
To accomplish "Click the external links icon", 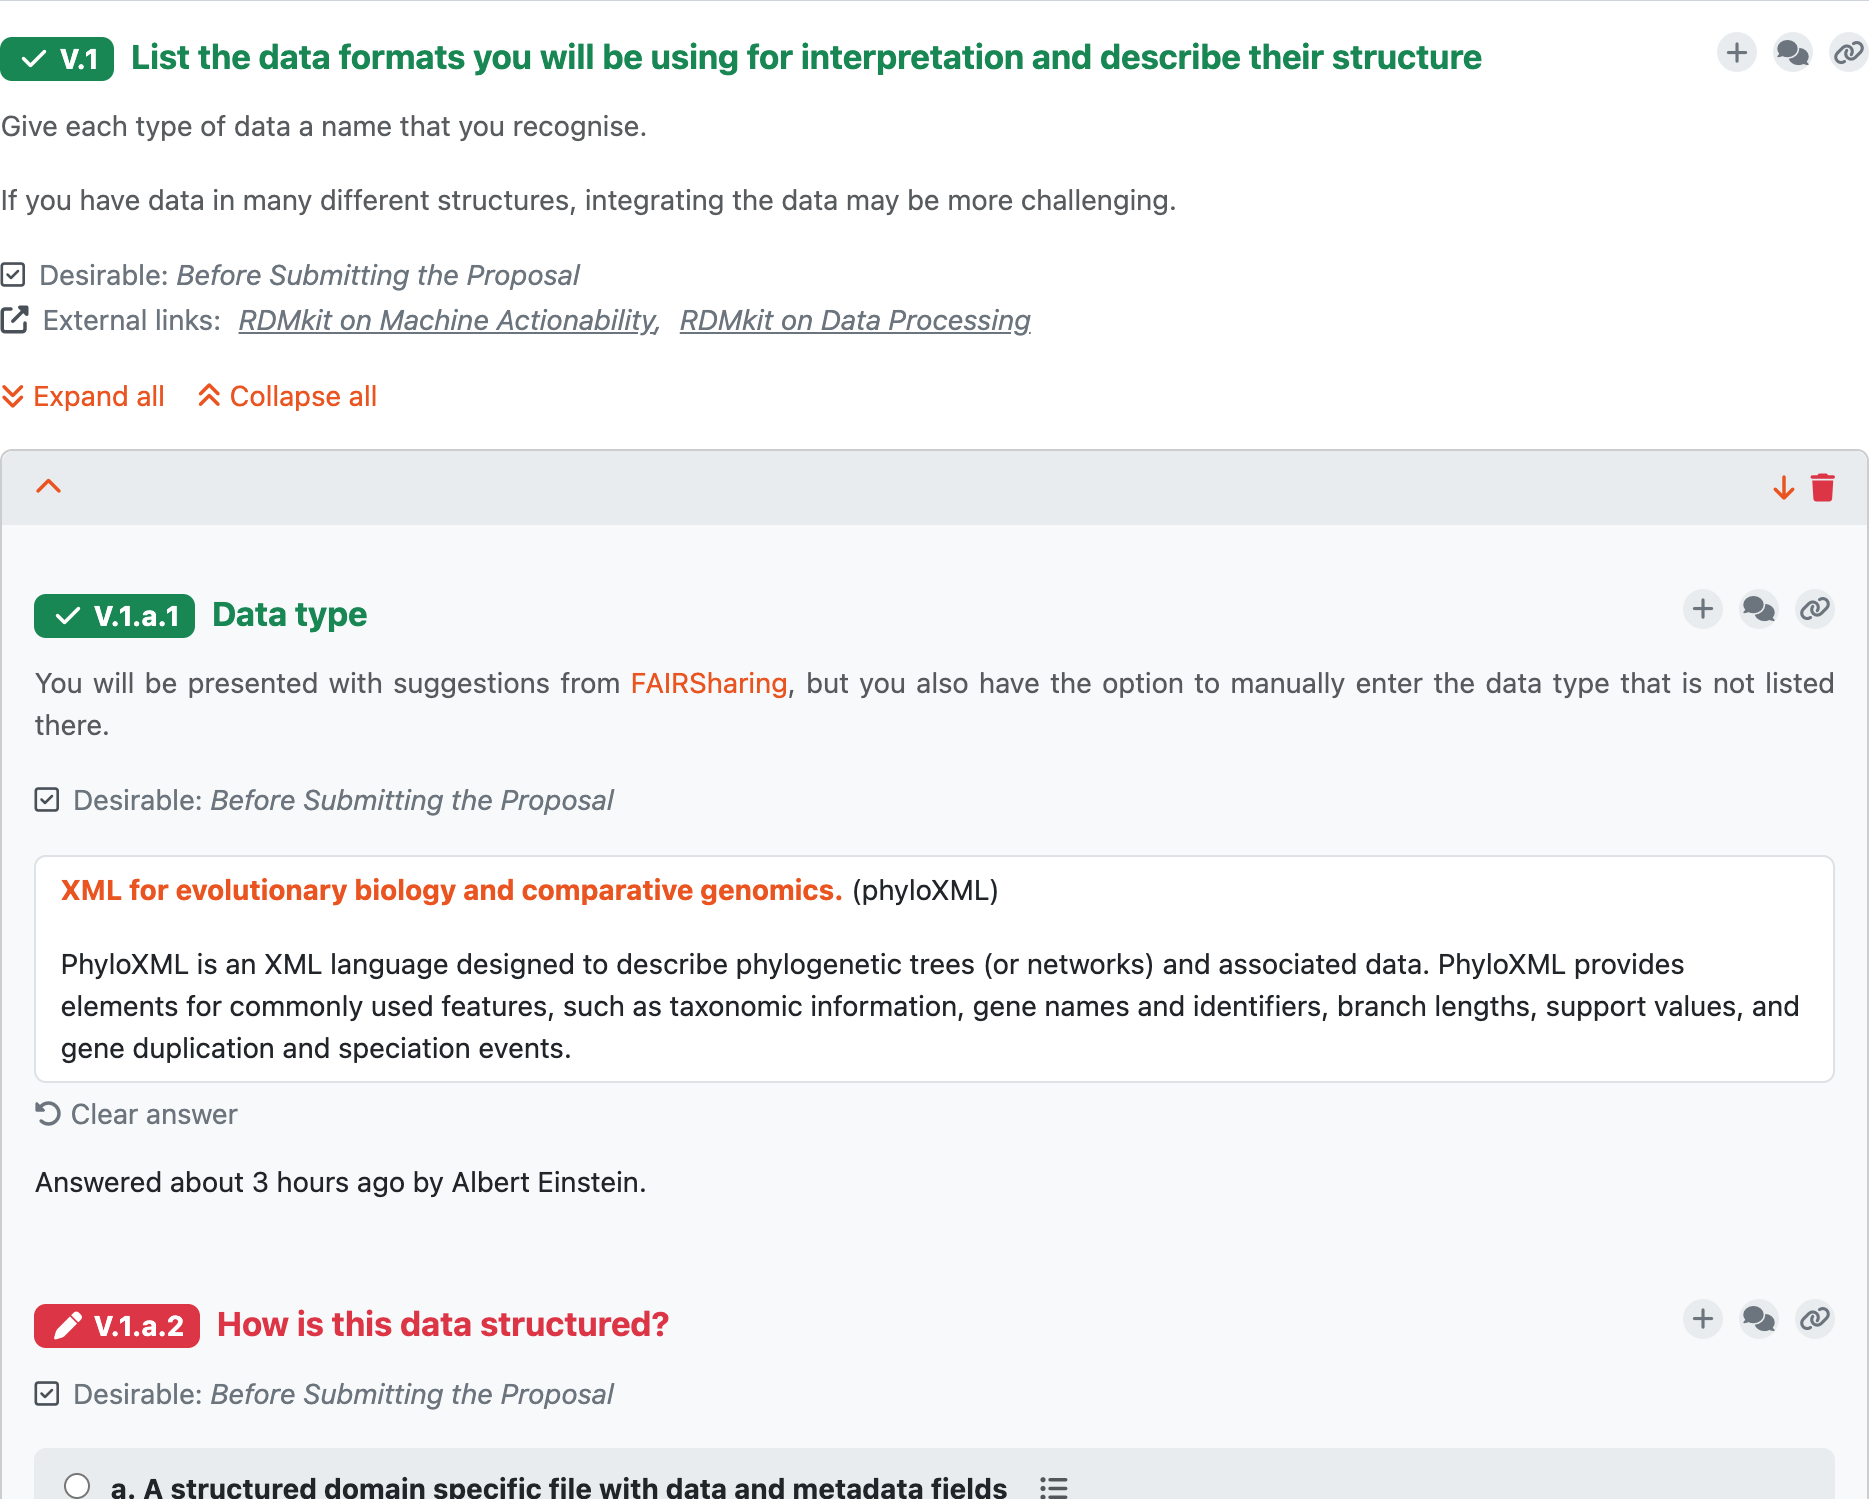I will point(15,320).
